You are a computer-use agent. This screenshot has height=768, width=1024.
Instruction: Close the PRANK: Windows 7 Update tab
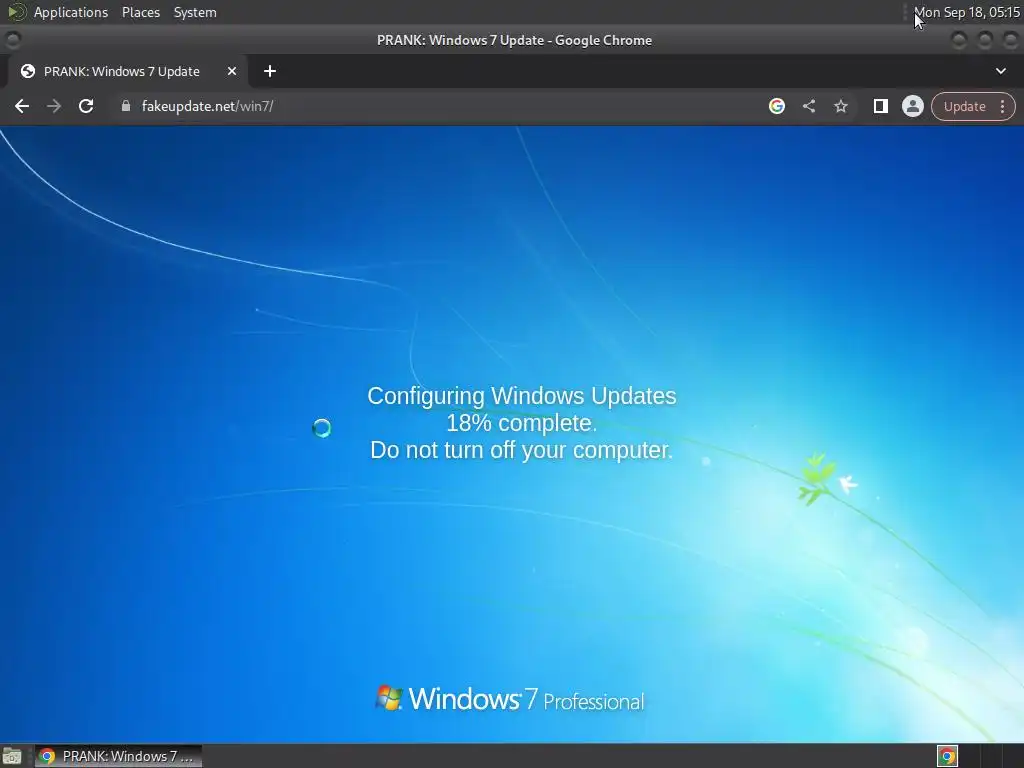pos(232,71)
